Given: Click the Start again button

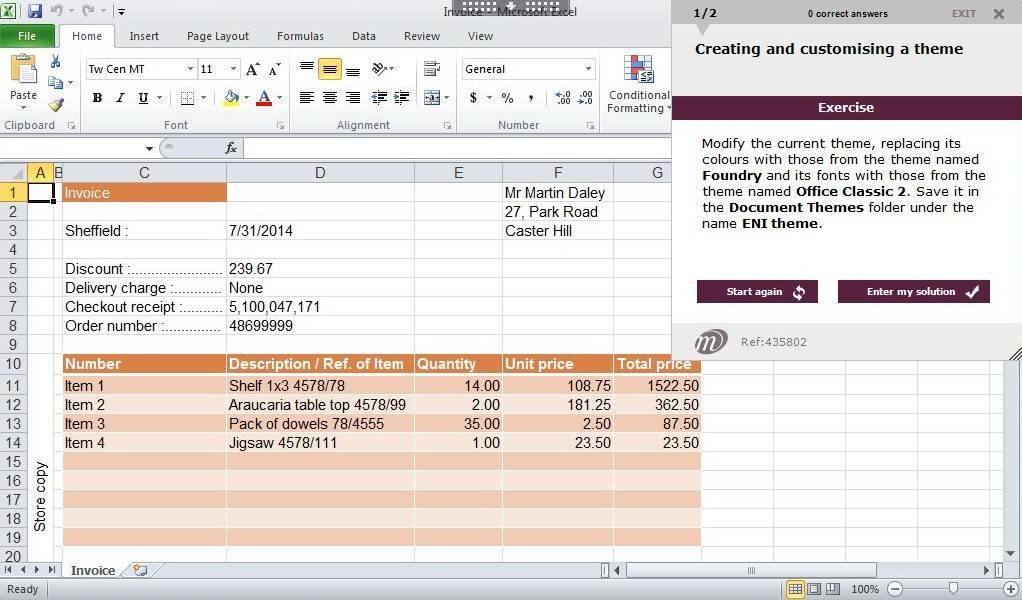Looking at the screenshot, I should [757, 292].
